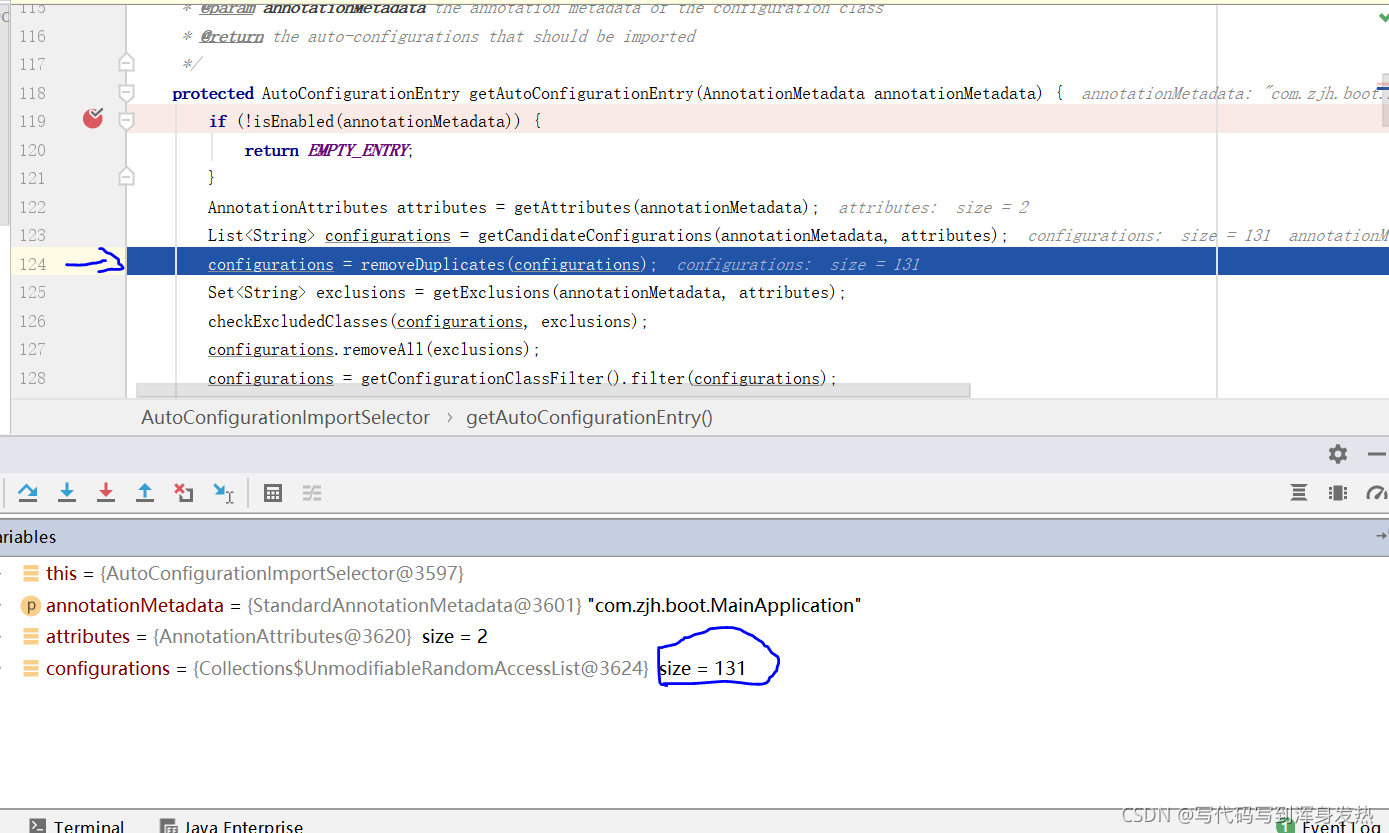Show the Threads view icon

pyautogui.click(x=1299, y=493)
